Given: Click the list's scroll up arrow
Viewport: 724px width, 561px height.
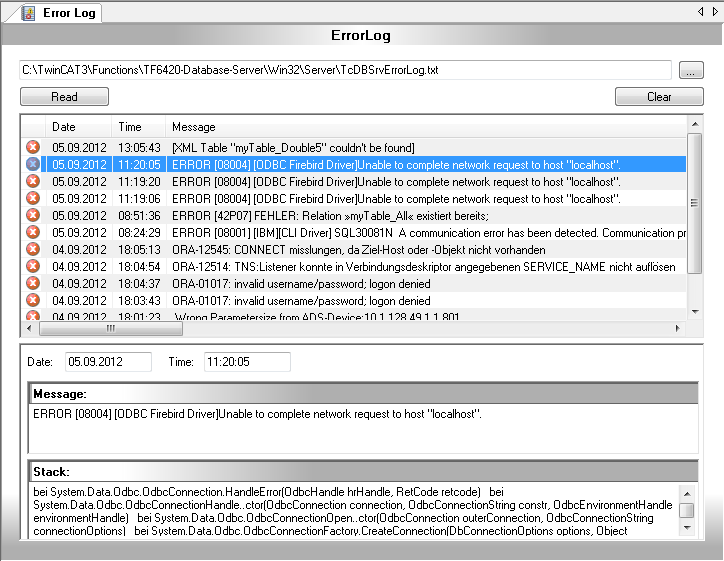Looking at the screenshot, I should coord(694,124).
